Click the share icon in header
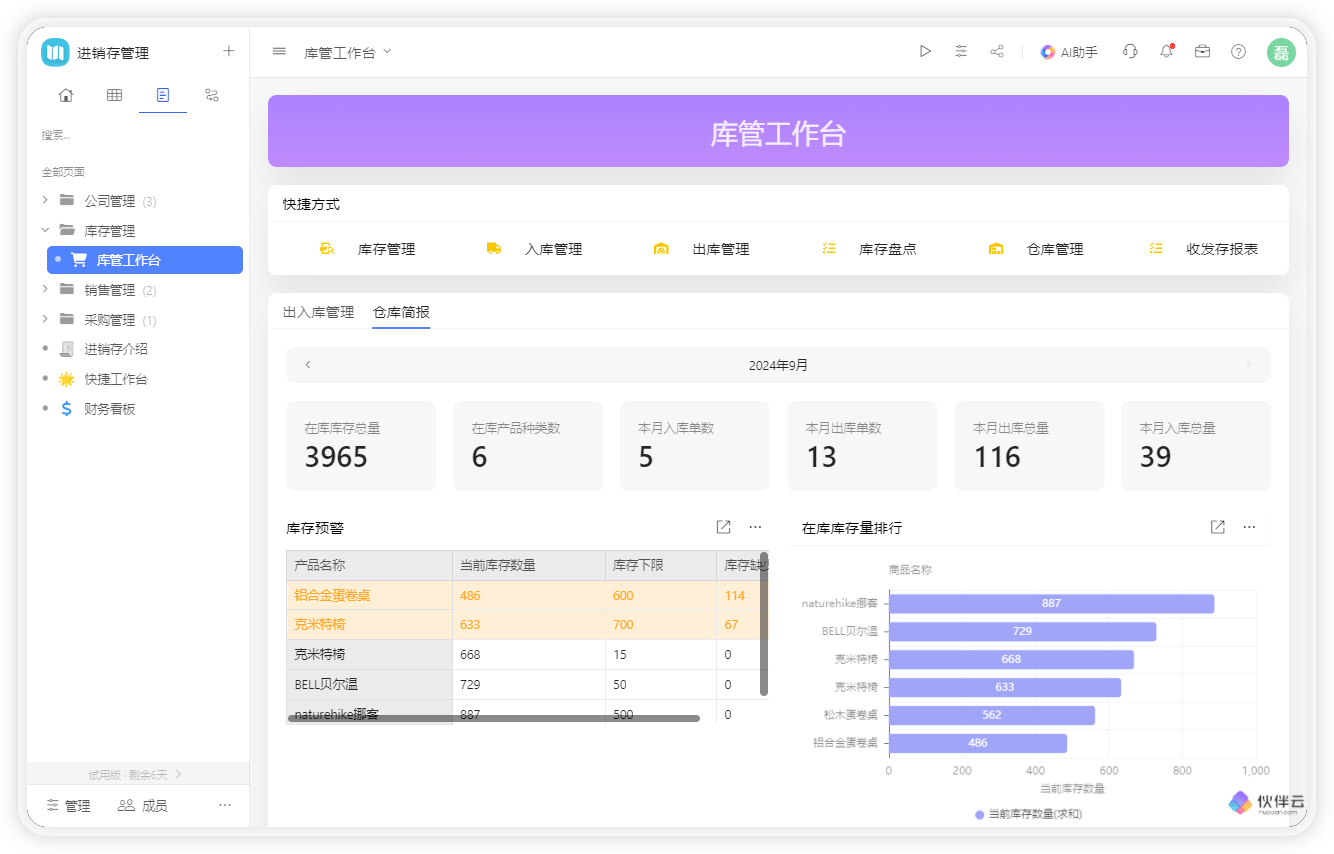The width and height of the screenshot is (1334, 854). pos(997,51)
